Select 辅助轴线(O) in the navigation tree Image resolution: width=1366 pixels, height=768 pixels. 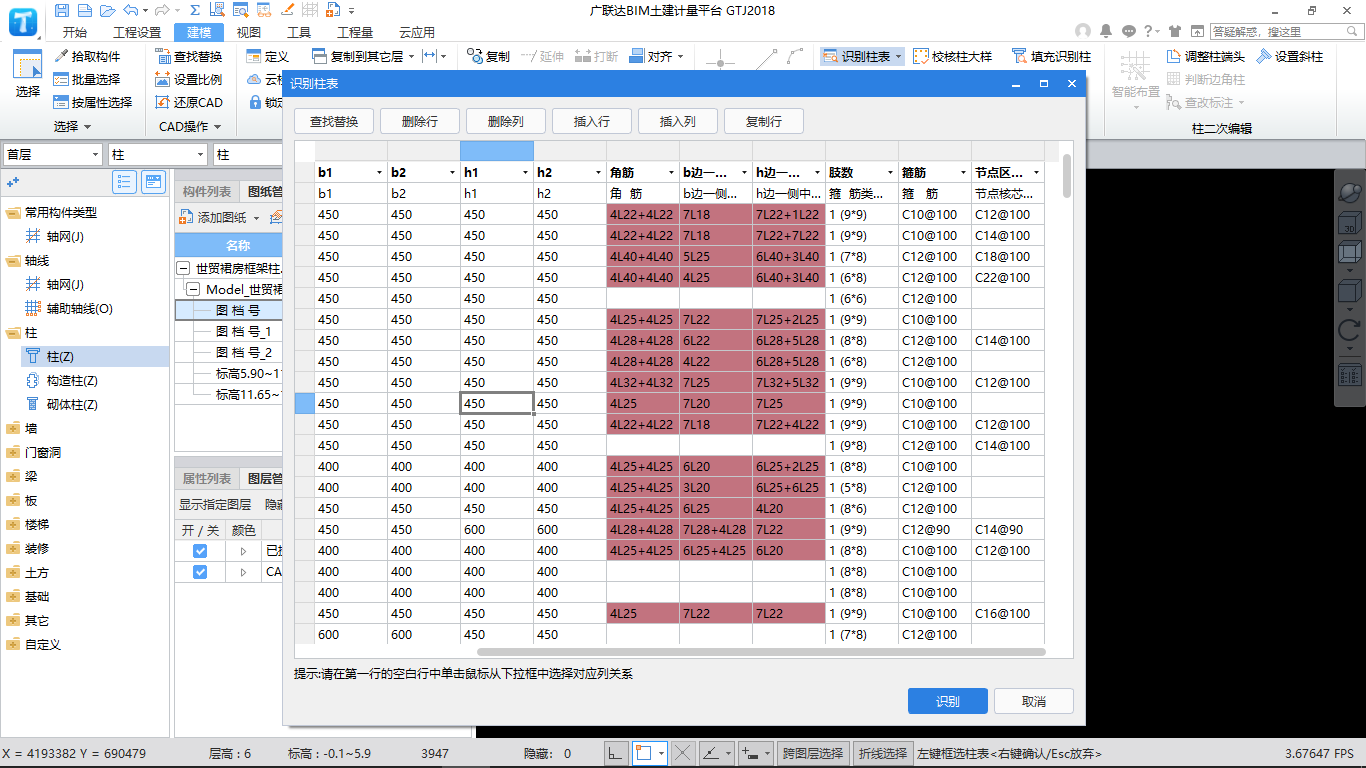(80, 309)
